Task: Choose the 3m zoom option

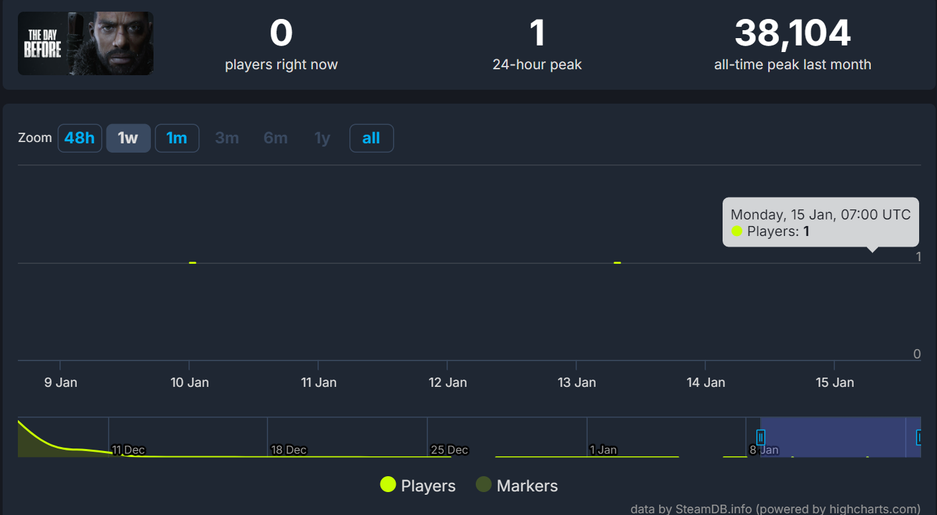Action: click(x=227, y=138)
